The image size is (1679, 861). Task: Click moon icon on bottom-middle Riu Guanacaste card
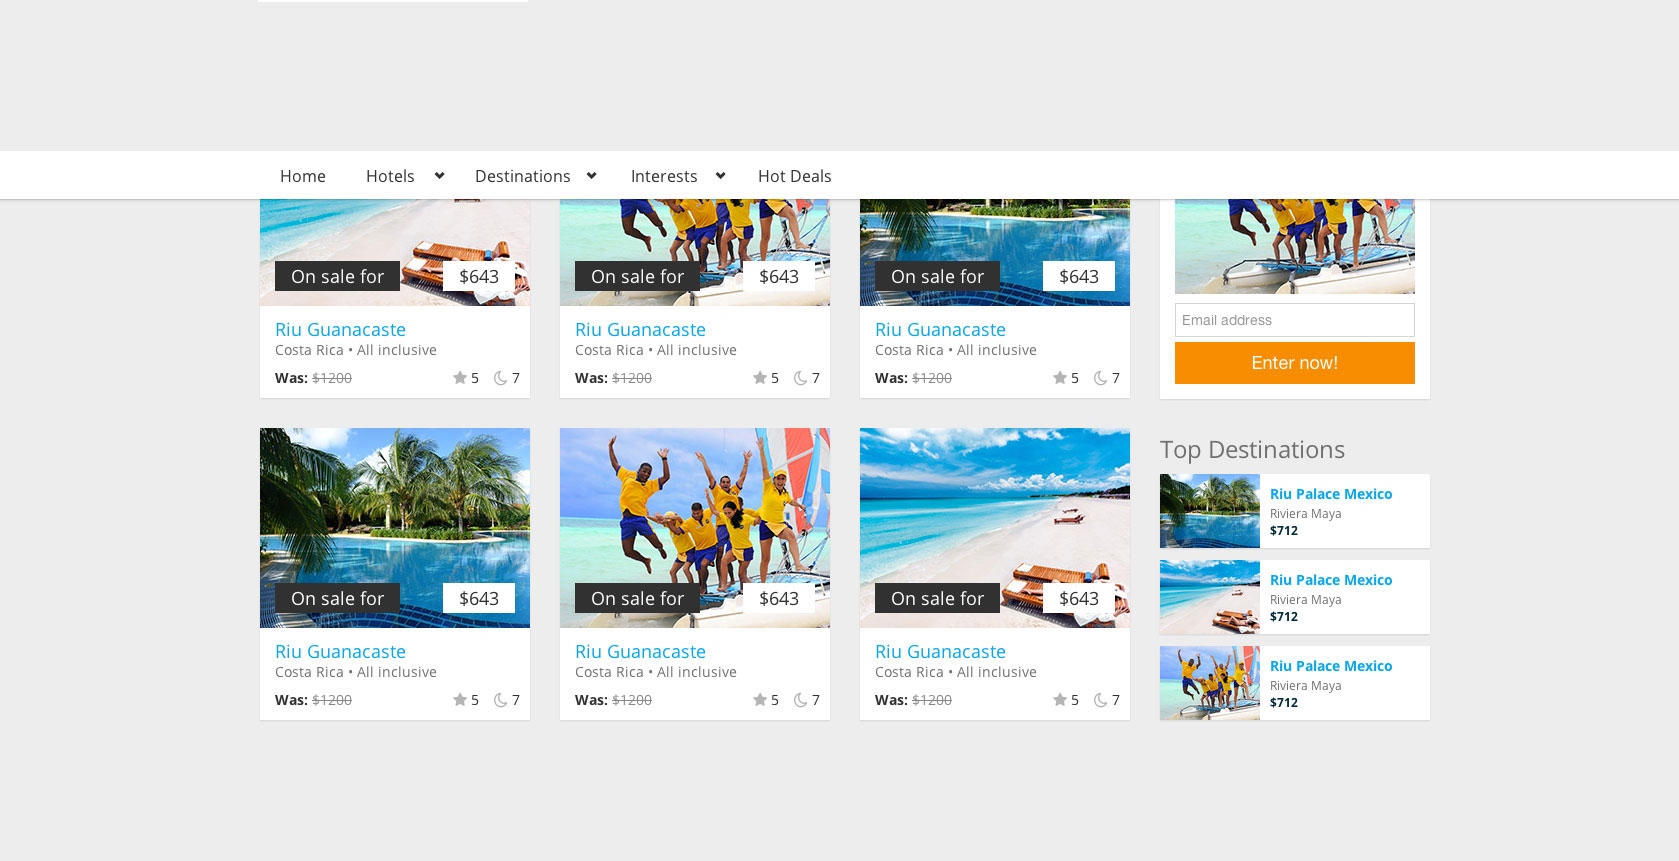(x=801, y=700)
